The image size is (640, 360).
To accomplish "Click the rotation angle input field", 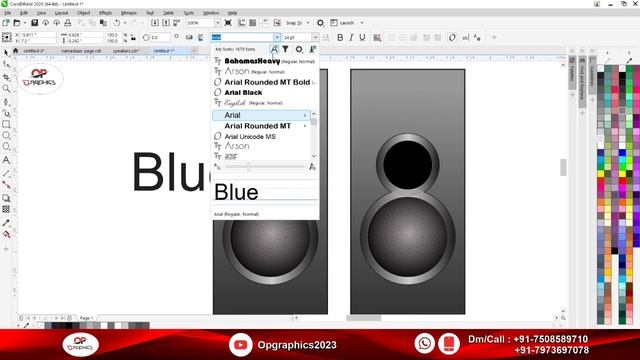I will tap(159, 38).
